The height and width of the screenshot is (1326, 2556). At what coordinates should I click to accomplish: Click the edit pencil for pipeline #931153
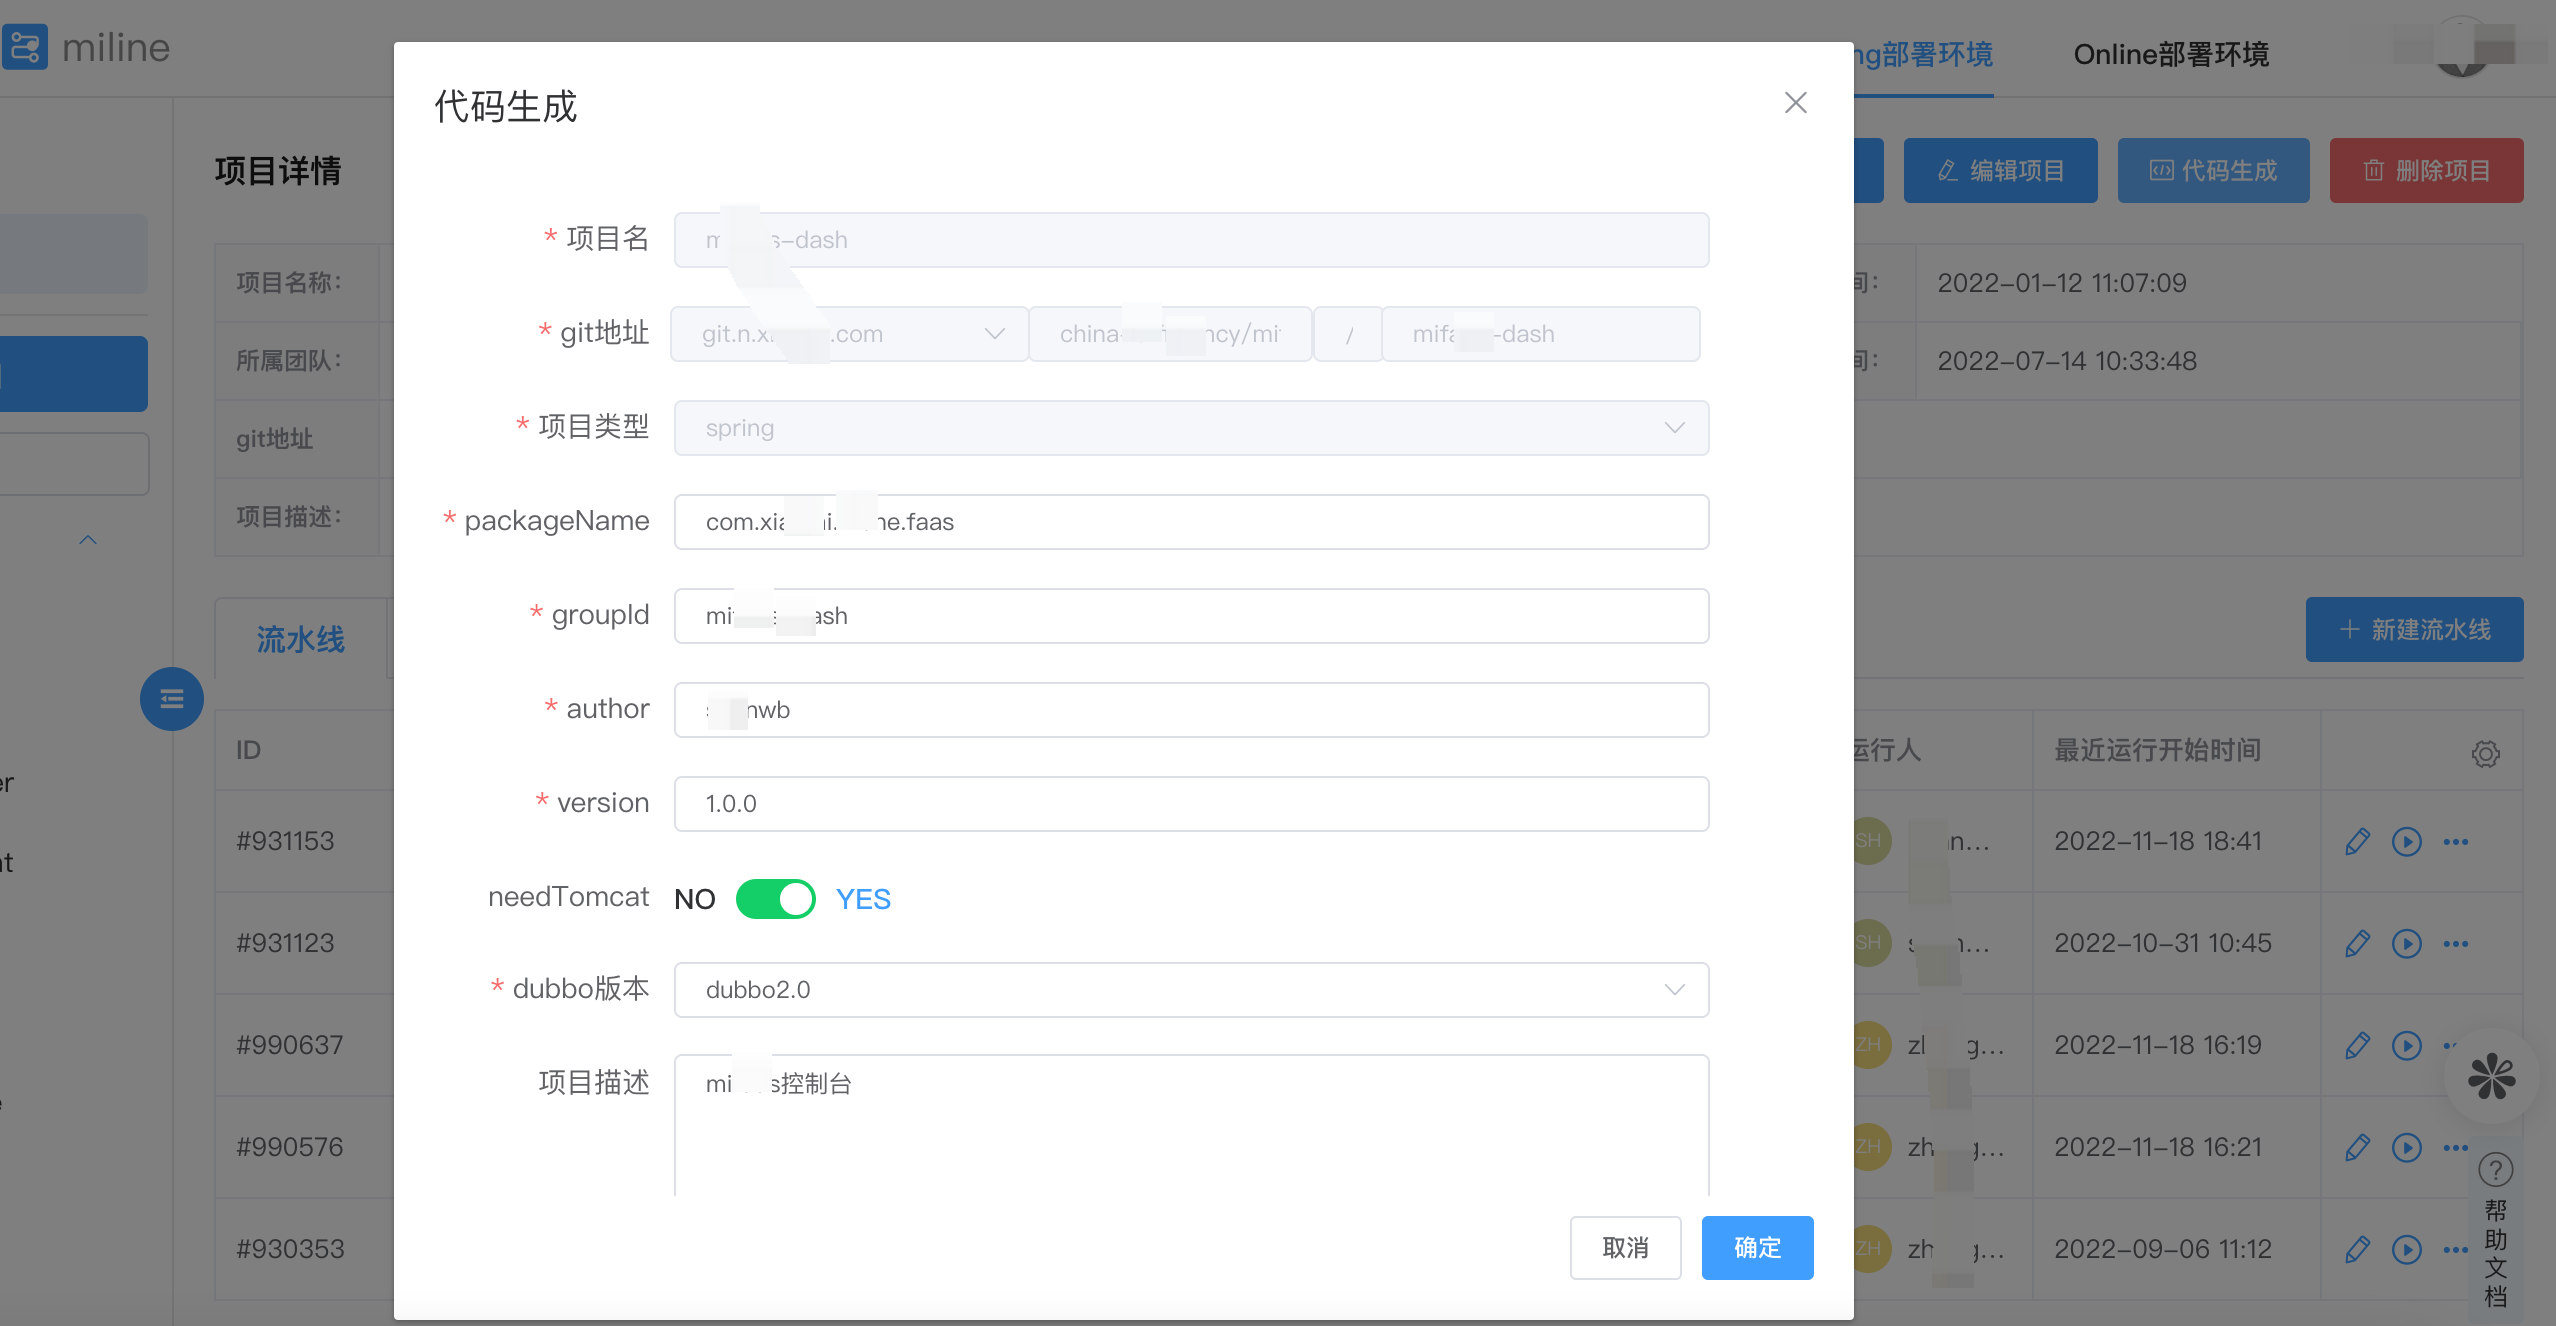tap(2357, 842)
